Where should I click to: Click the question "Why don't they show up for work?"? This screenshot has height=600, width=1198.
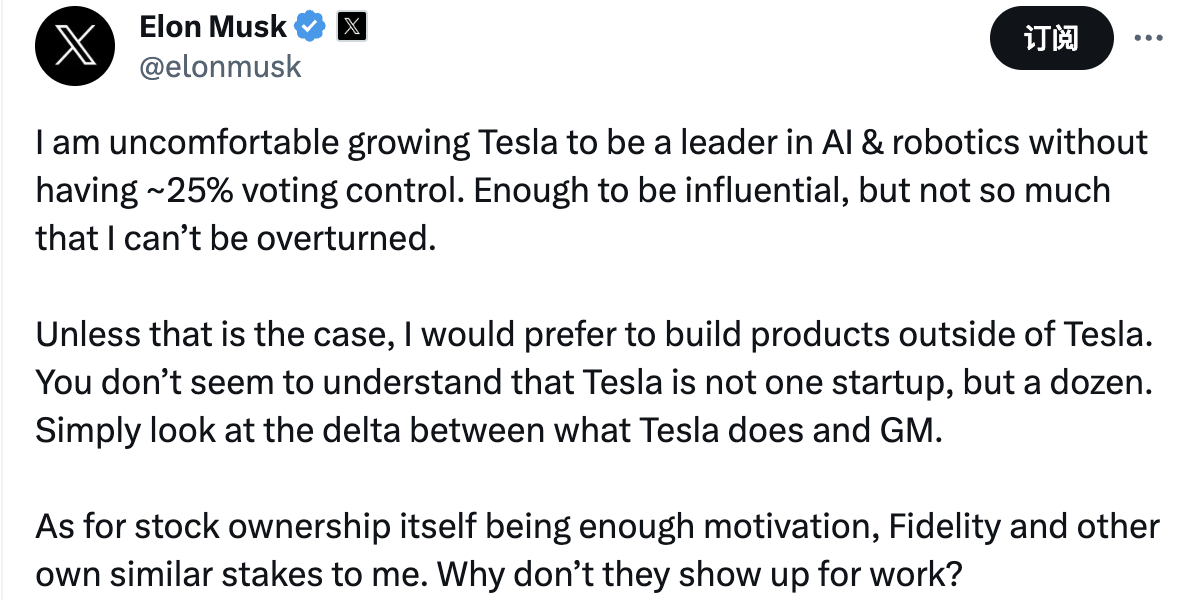(698, 575)
